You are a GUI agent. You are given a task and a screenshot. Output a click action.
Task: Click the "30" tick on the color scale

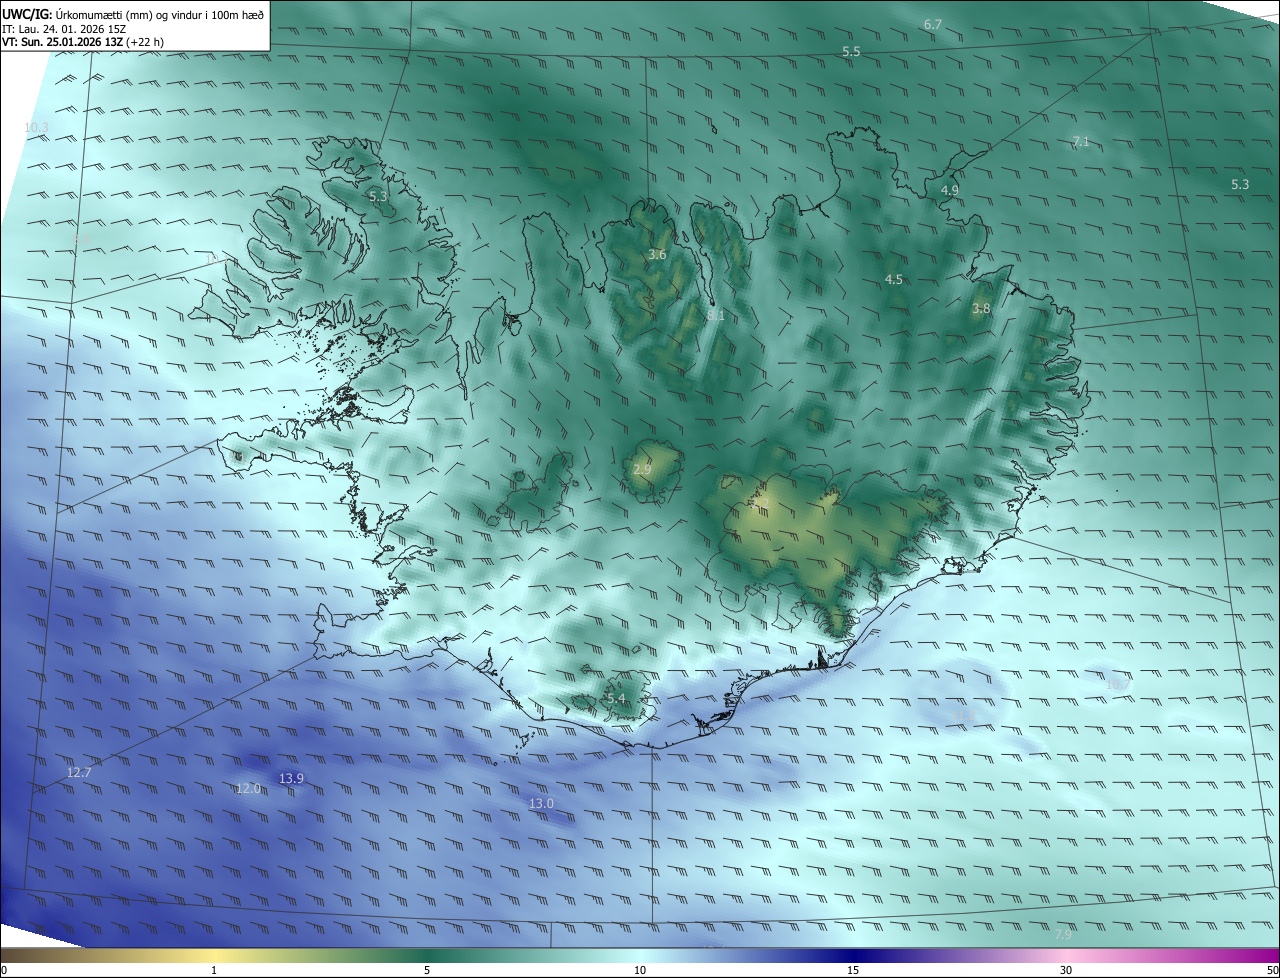tap(1066, 970)
